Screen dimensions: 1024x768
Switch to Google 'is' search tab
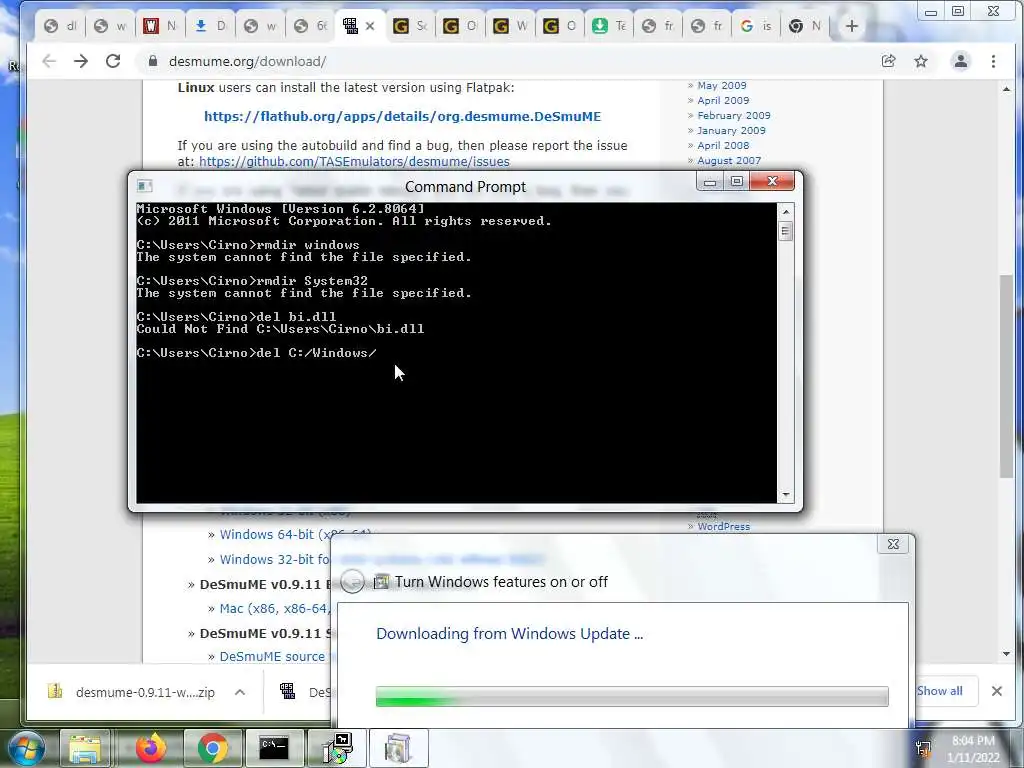[756, 26]
